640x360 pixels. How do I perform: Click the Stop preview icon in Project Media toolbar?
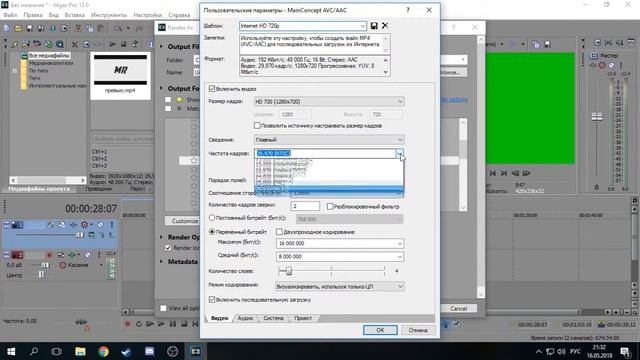coord(123,44)
